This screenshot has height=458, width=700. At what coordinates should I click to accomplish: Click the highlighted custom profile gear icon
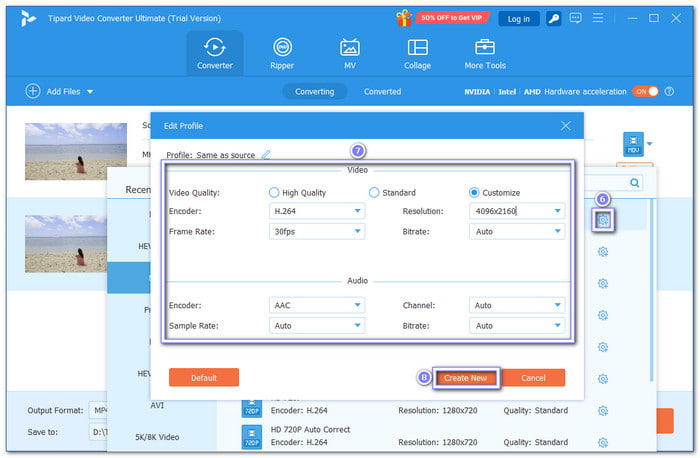[x=602, y=220]
